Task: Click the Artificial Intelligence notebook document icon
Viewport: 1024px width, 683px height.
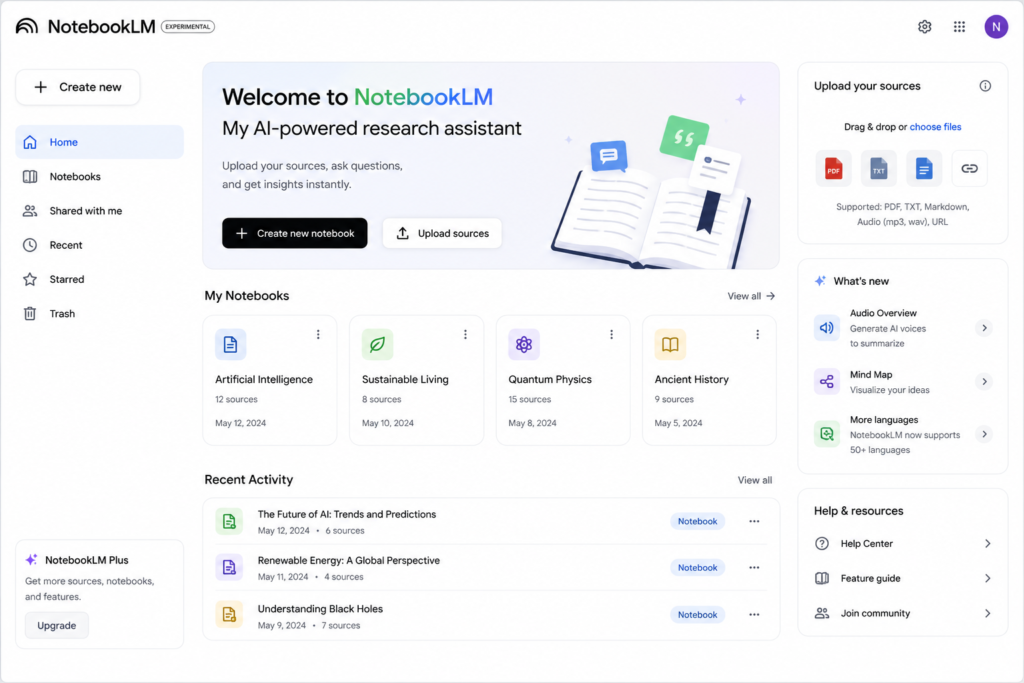Action: [231, 344]
